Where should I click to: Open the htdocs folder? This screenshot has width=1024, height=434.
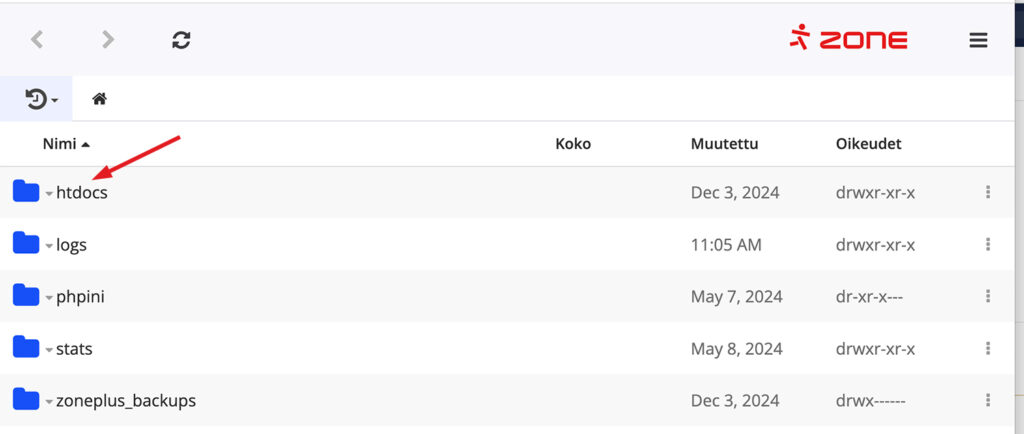[x=82, y=192]
